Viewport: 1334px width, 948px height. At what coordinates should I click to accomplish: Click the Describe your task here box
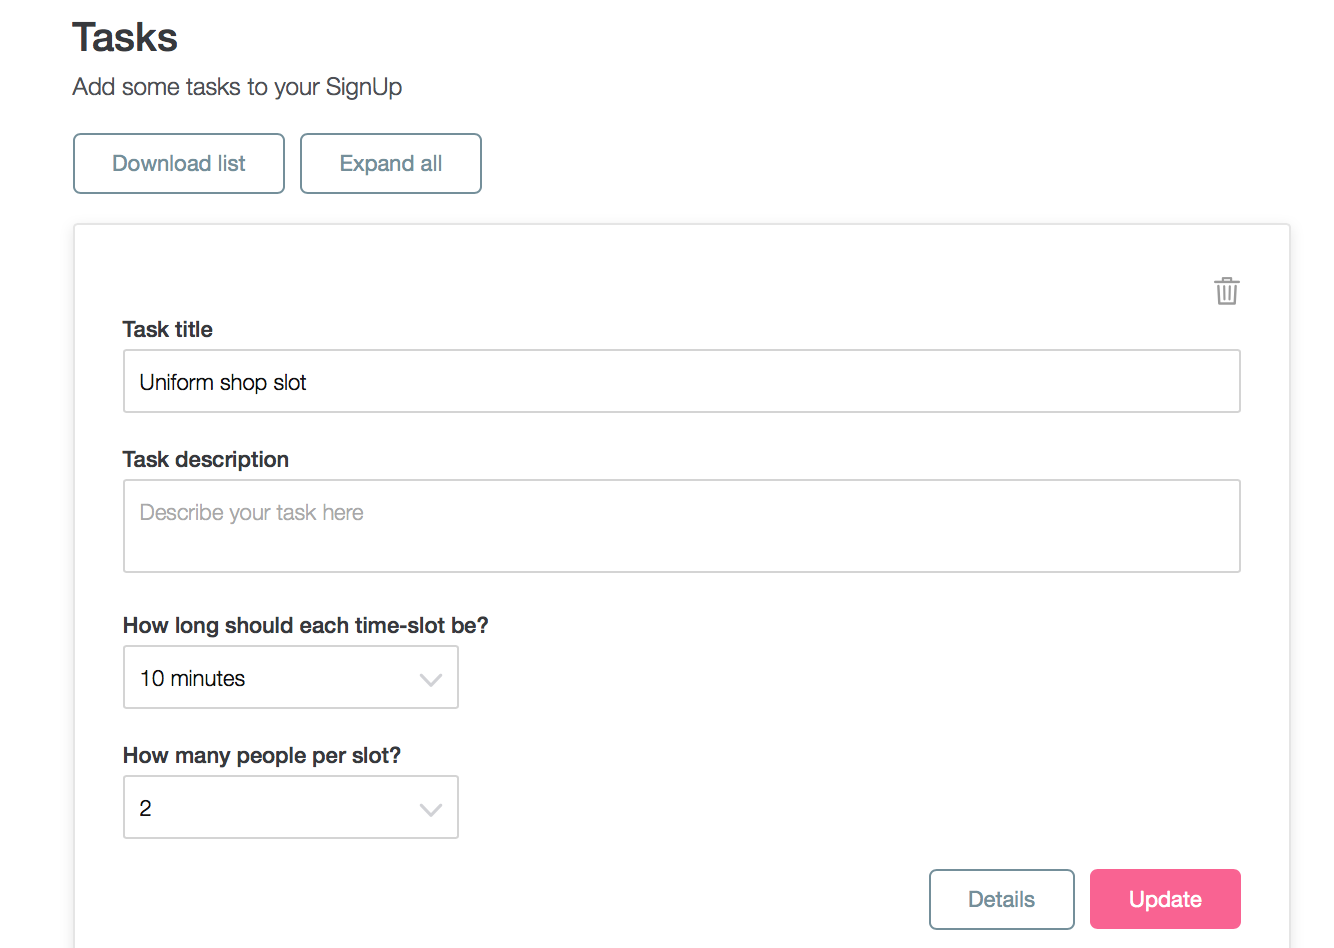[x=681, y=525]
